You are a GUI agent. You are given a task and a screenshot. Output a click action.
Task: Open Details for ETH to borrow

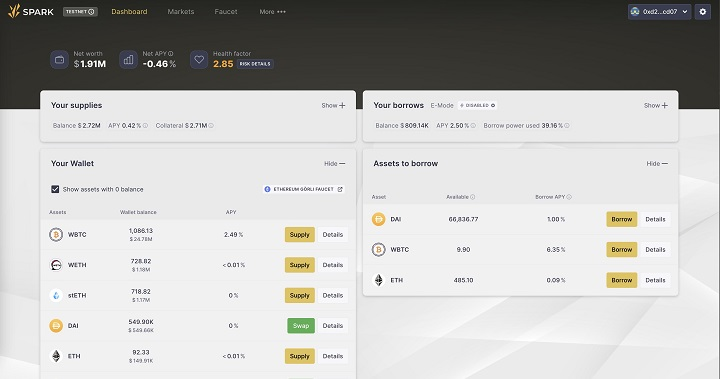[x=655, y=280]
